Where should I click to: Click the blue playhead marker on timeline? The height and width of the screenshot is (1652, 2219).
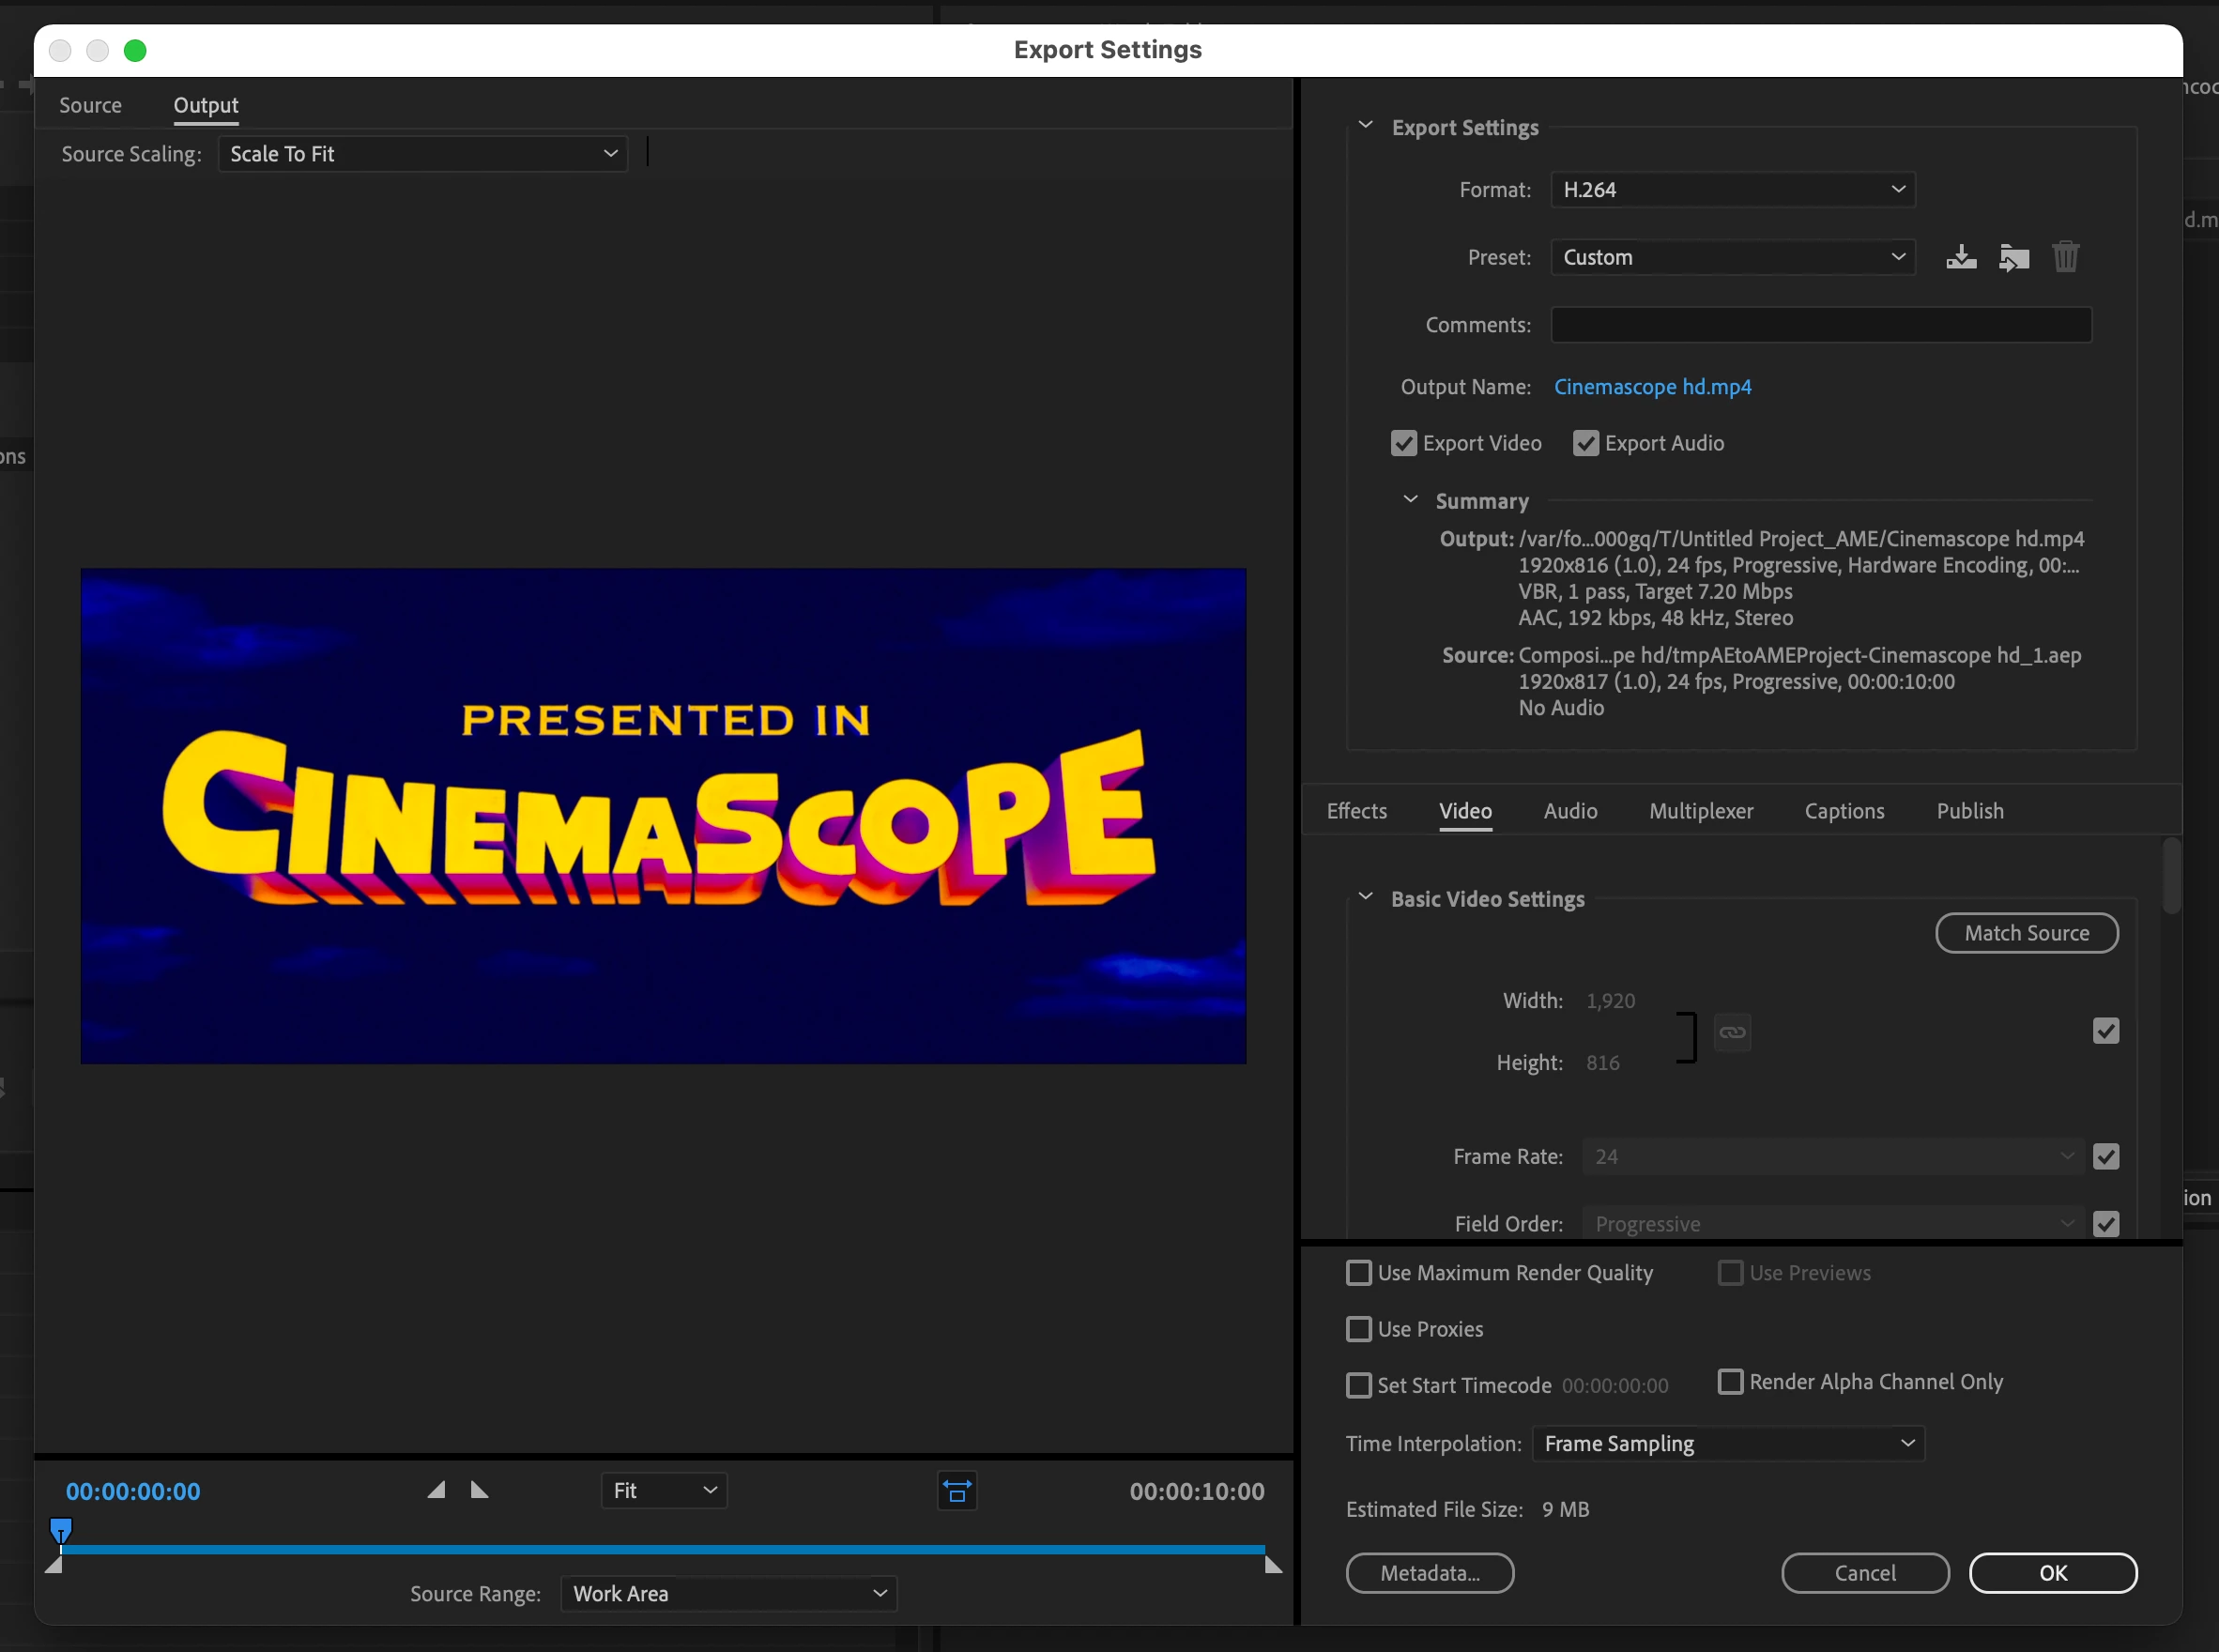tap(61, 1529)
